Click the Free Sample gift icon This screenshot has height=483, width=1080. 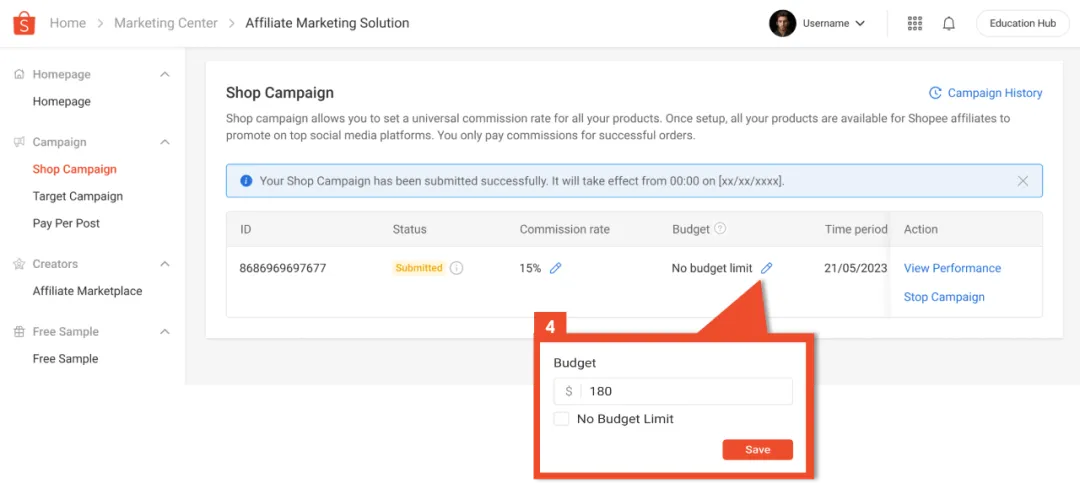[19, 331]
